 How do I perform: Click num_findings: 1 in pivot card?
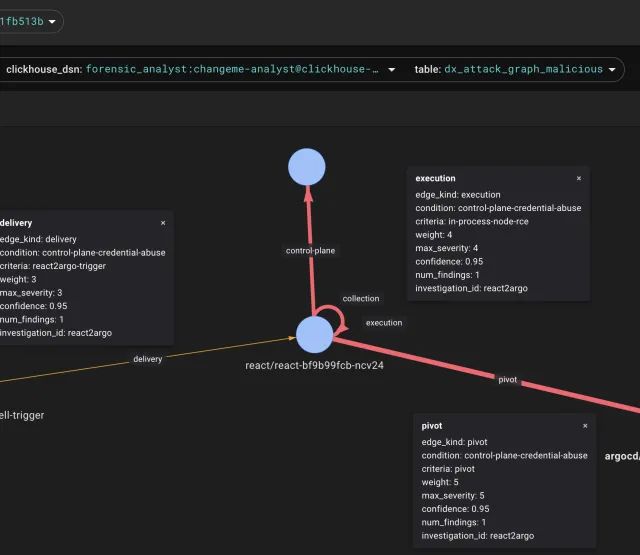pyautogui.click(x=454, y=522)
